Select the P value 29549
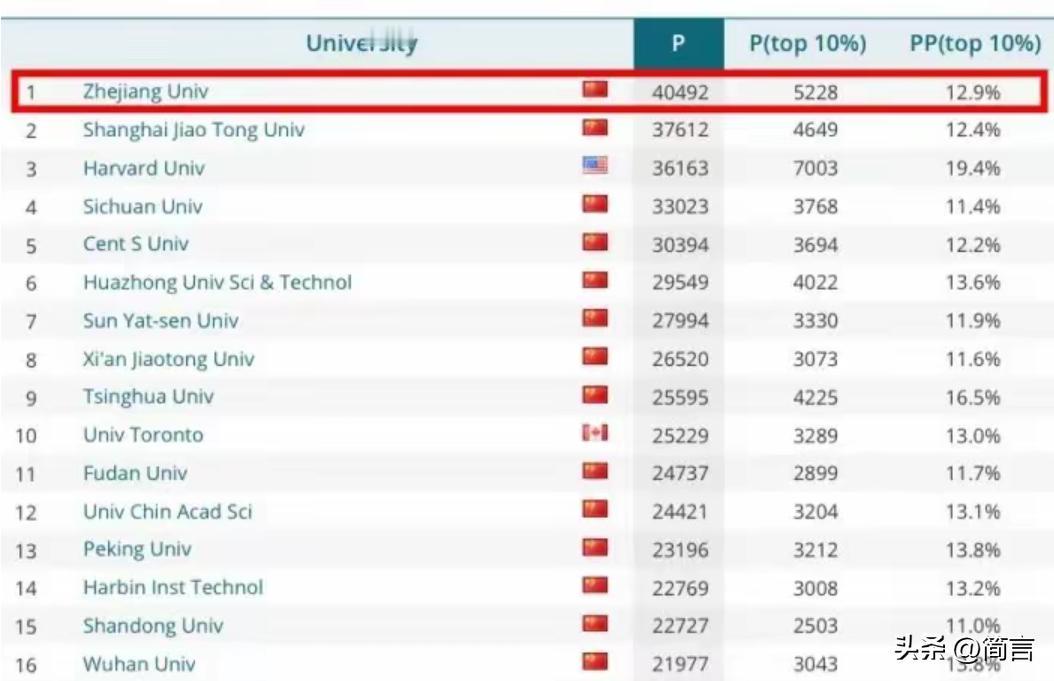1054x681 pixels. (680, 282)
